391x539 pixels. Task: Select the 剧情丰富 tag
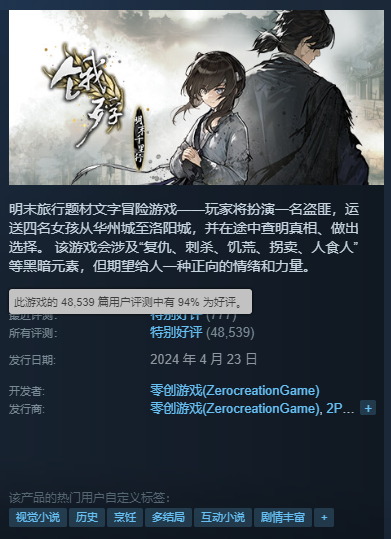(x=283, y=517)
